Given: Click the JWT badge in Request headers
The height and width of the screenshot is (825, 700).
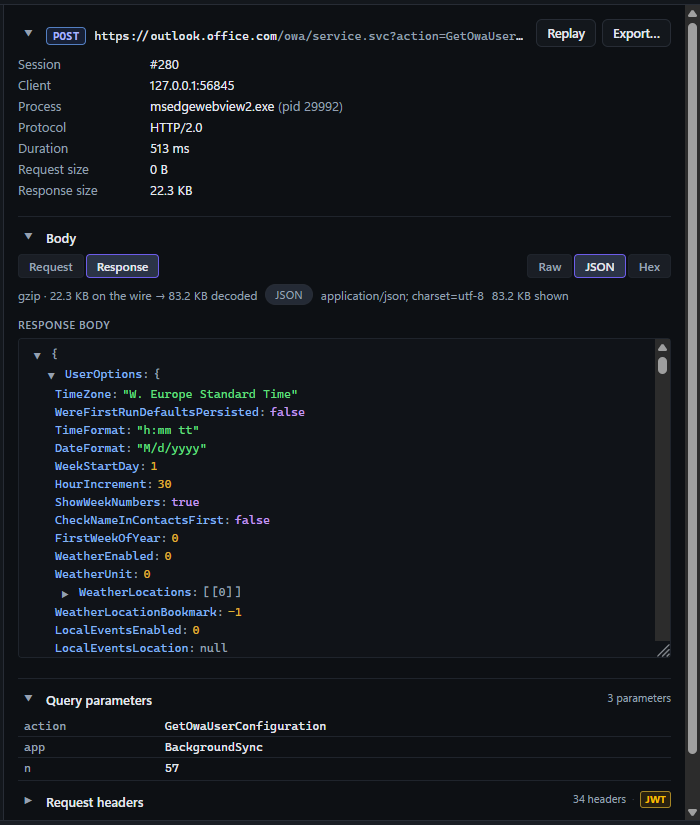Looking at the screenshot, I should tap(655, 800).
